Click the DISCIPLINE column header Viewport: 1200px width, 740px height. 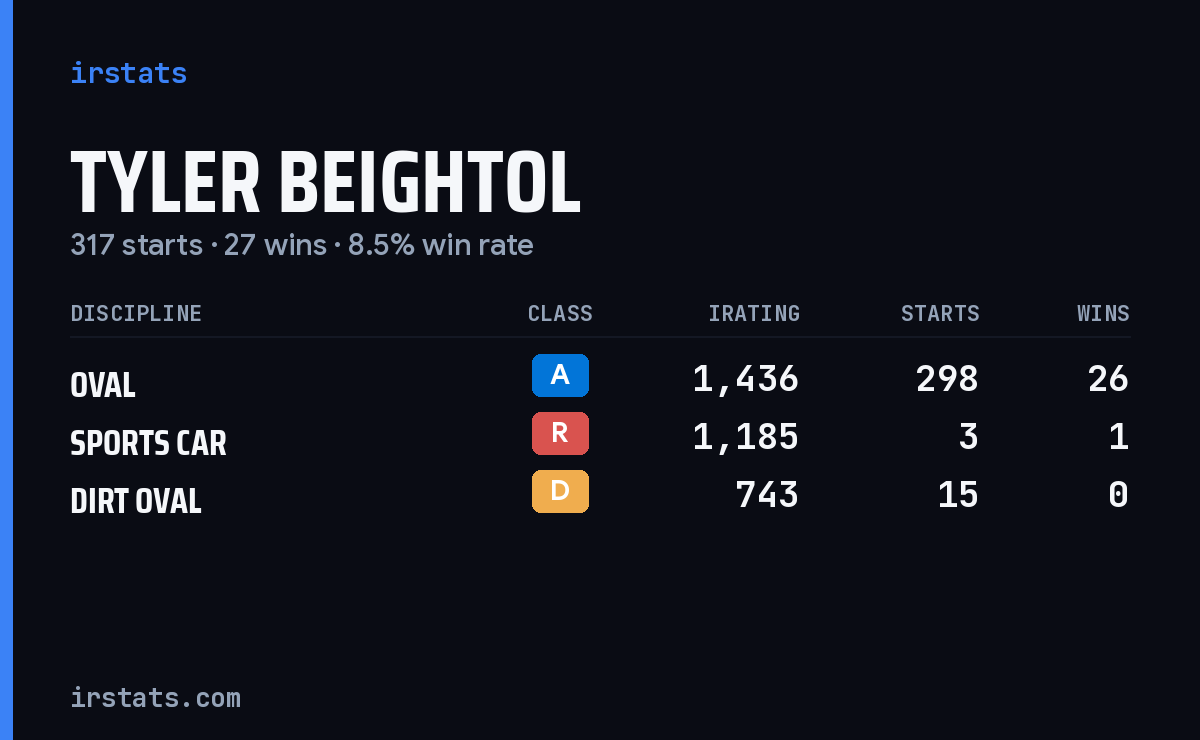[x=136, y=314]
